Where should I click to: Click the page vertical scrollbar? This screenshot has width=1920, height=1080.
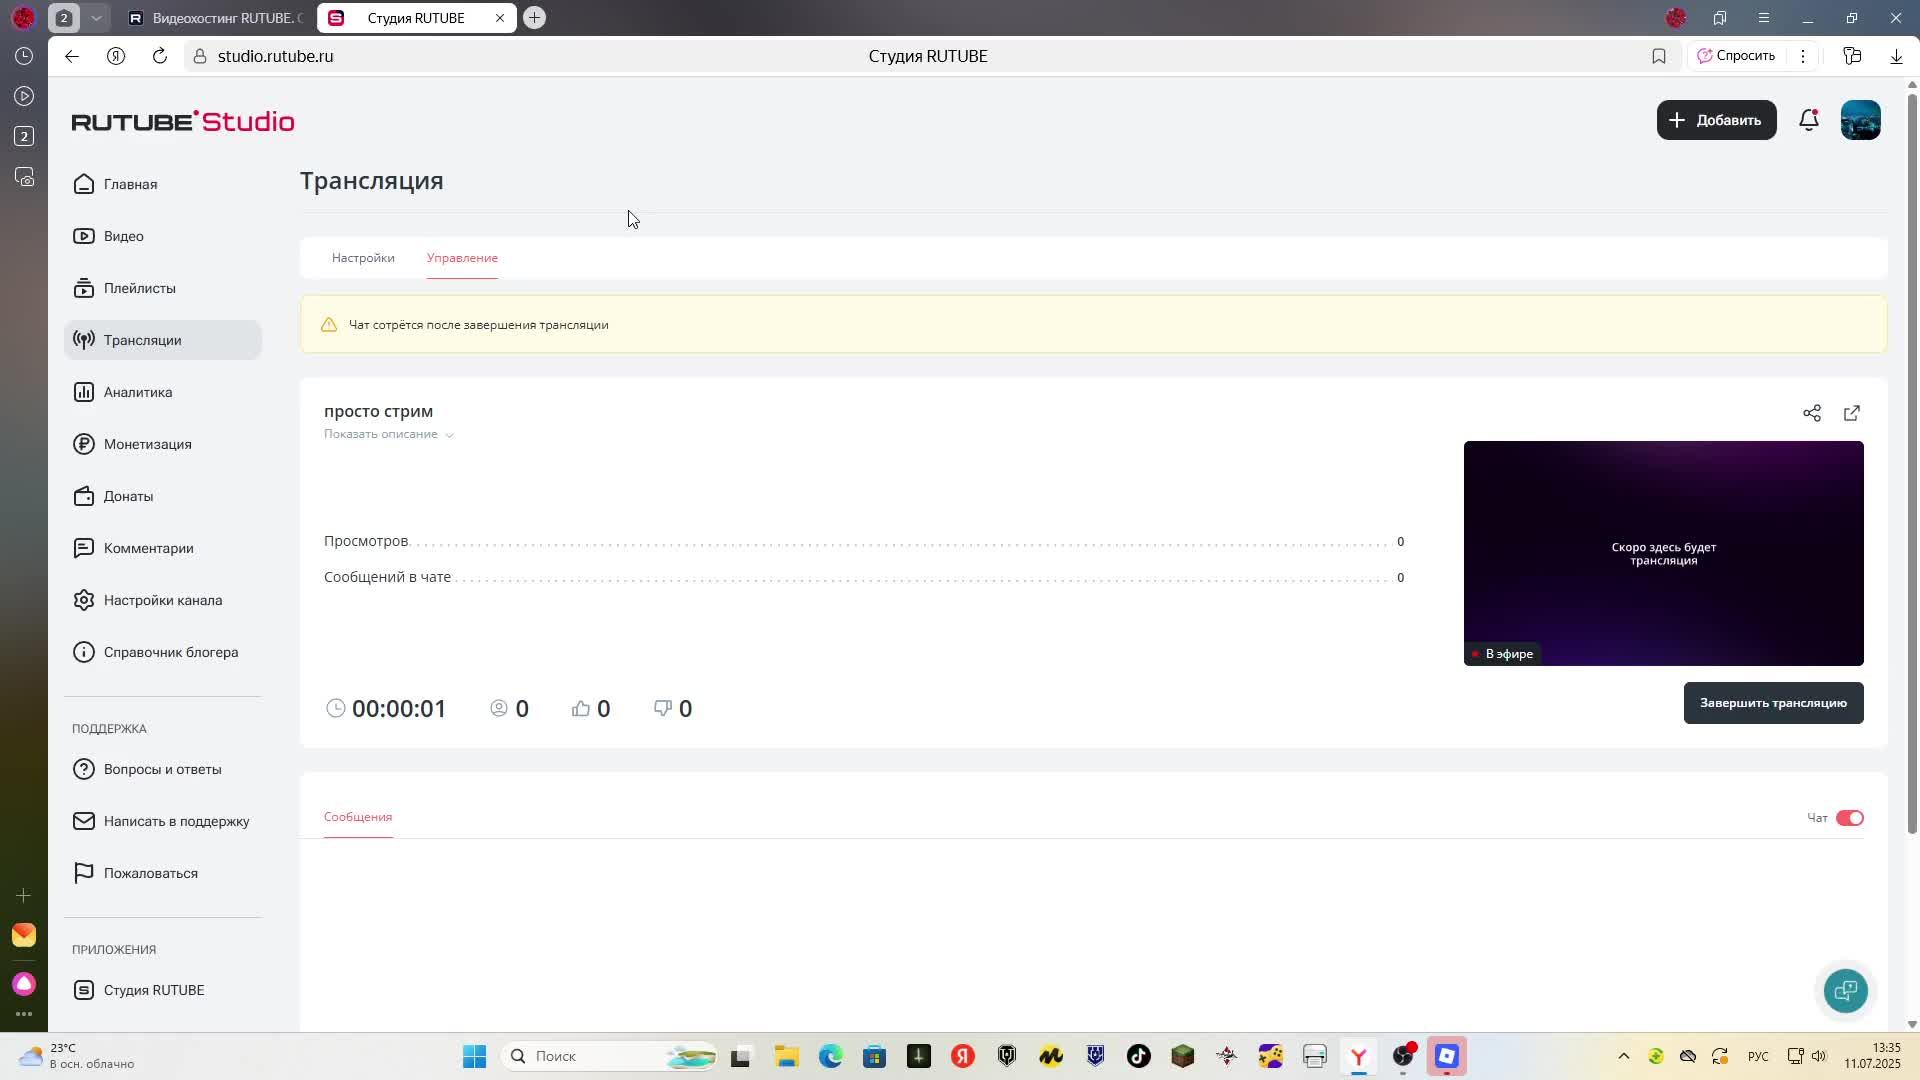point(1912,464)
